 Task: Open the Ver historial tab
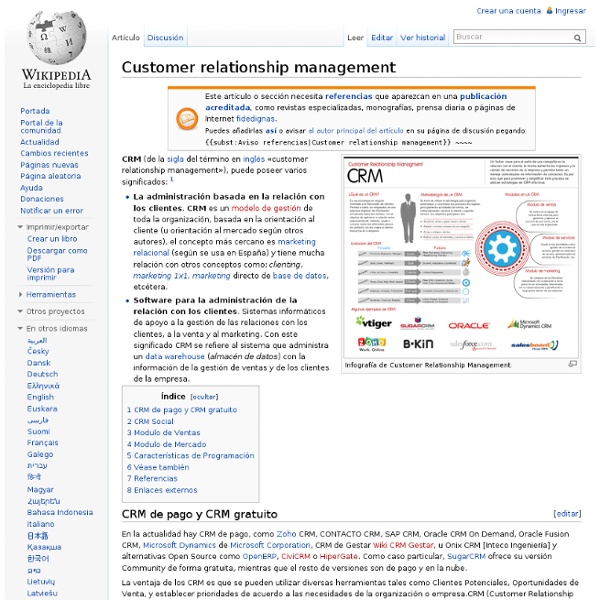pyautogui.click(x=422, y=38)
